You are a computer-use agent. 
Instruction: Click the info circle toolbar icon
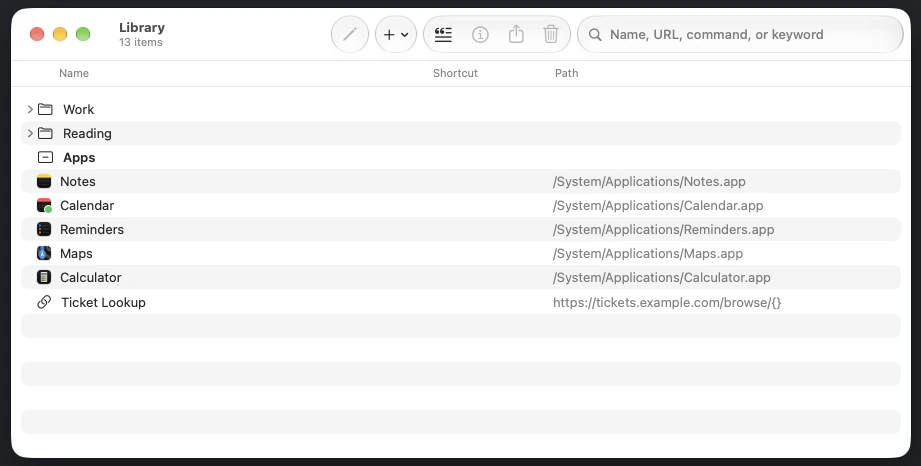(x=480, y=35)
